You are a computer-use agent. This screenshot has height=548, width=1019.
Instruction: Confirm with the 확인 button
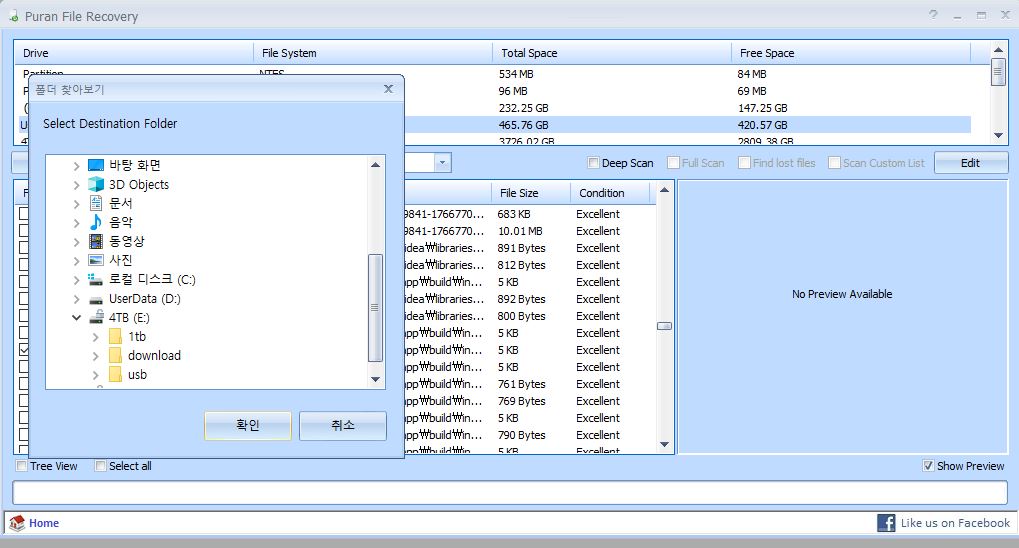[x=248, y=425]
